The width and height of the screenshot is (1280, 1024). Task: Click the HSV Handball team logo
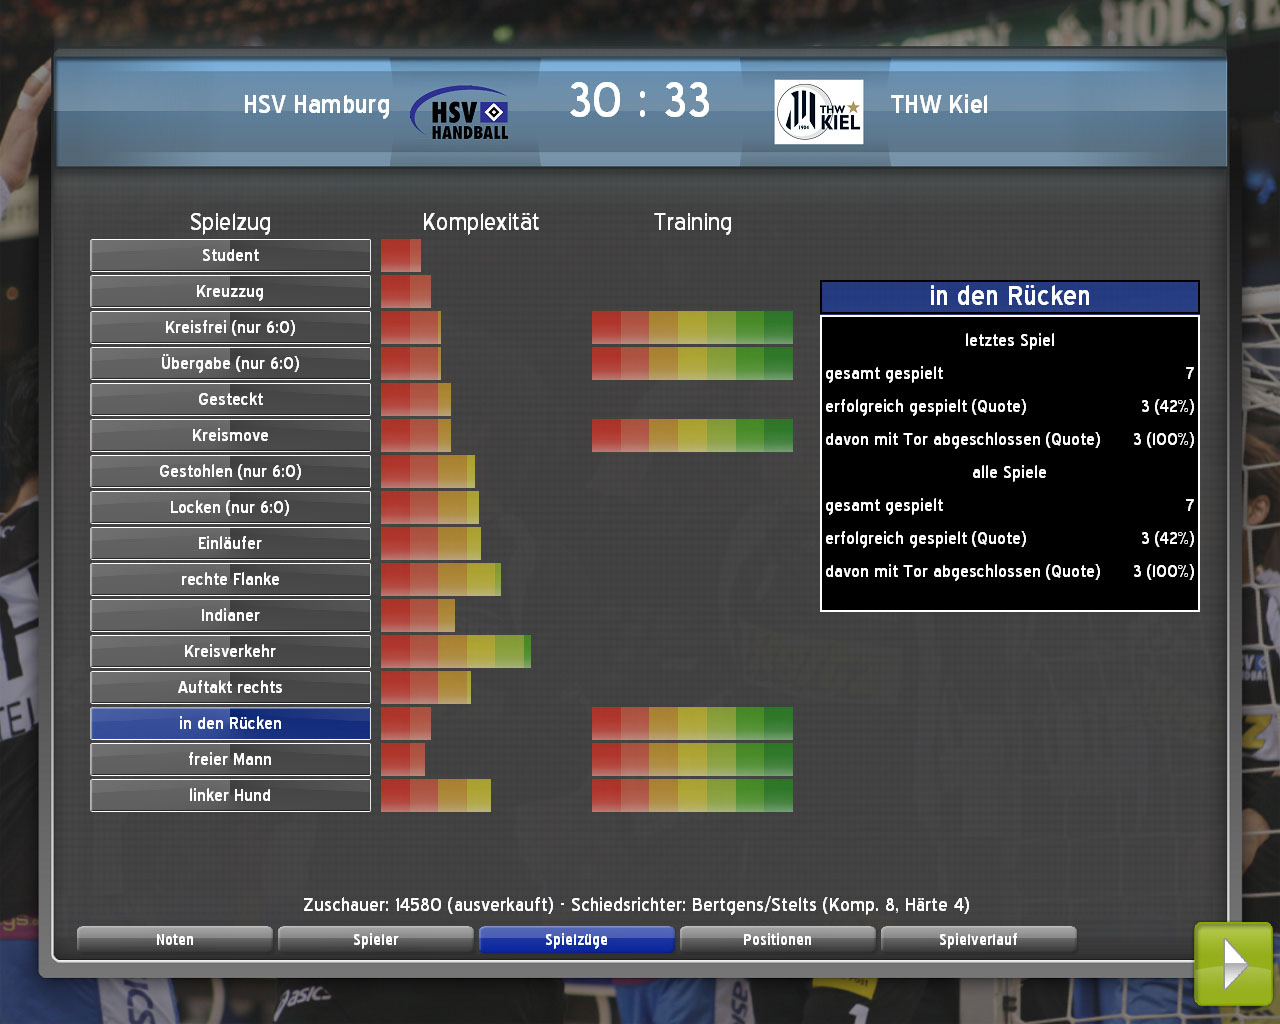tap(460, 113)
